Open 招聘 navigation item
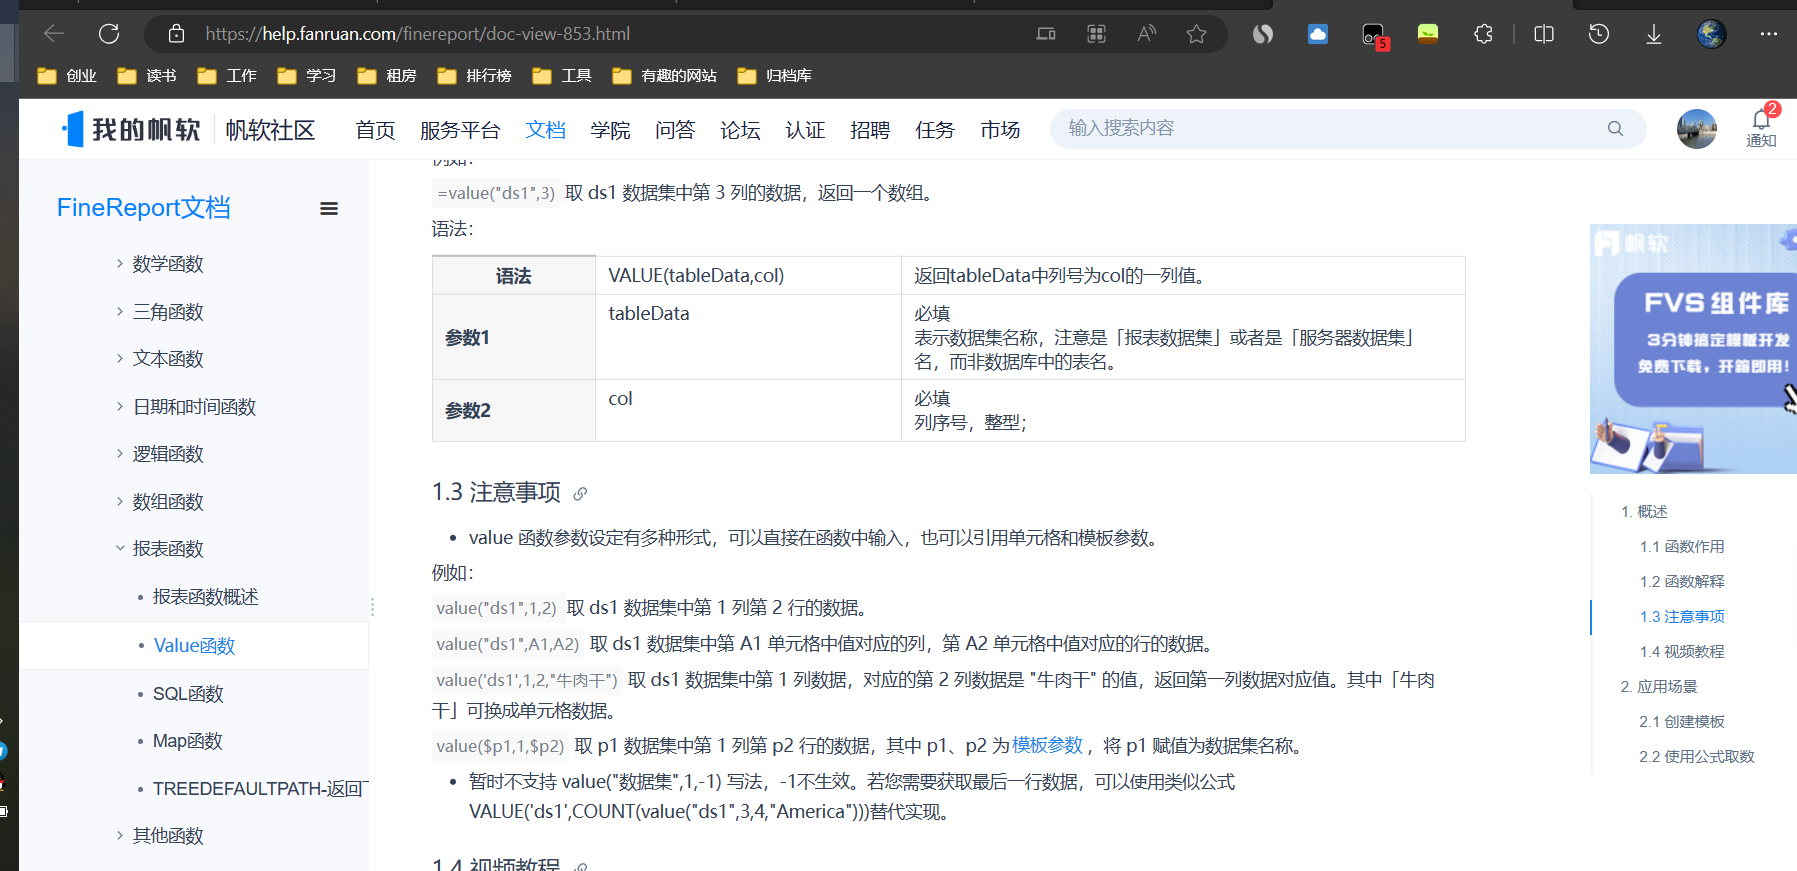The width and height of the screenshot is (1797, 871). point(870,130)
